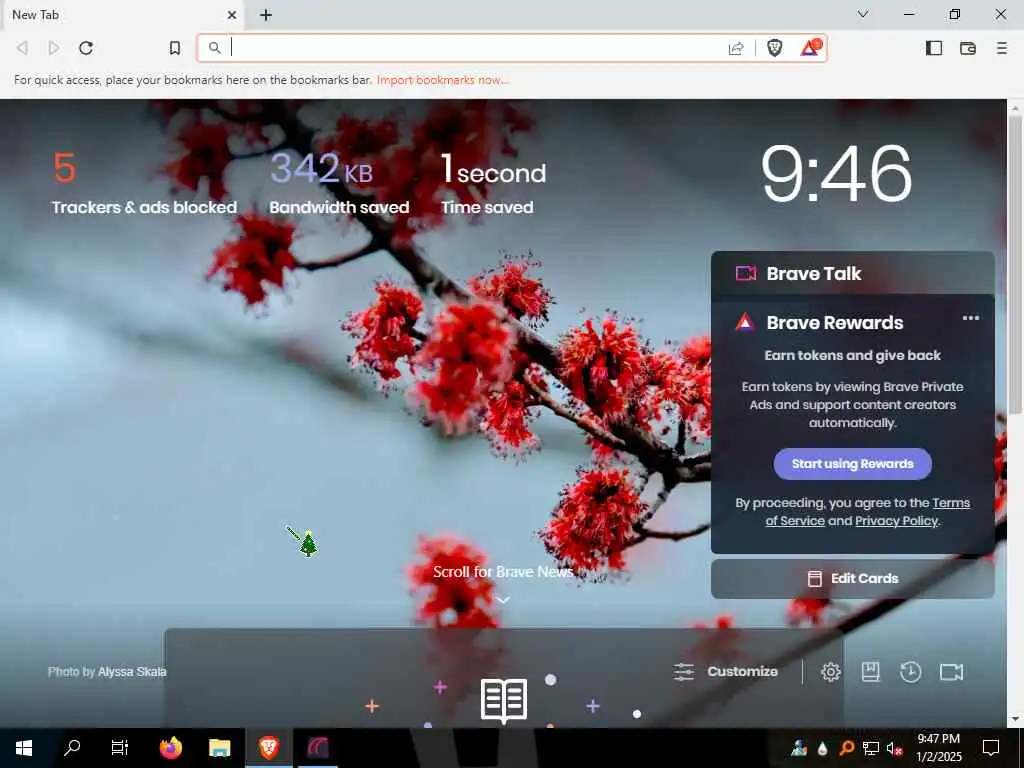Launch Firefox from the taskbar
Image resolution: width=1024 pixels, height=768 pixels.
click(x=170, y=748)
